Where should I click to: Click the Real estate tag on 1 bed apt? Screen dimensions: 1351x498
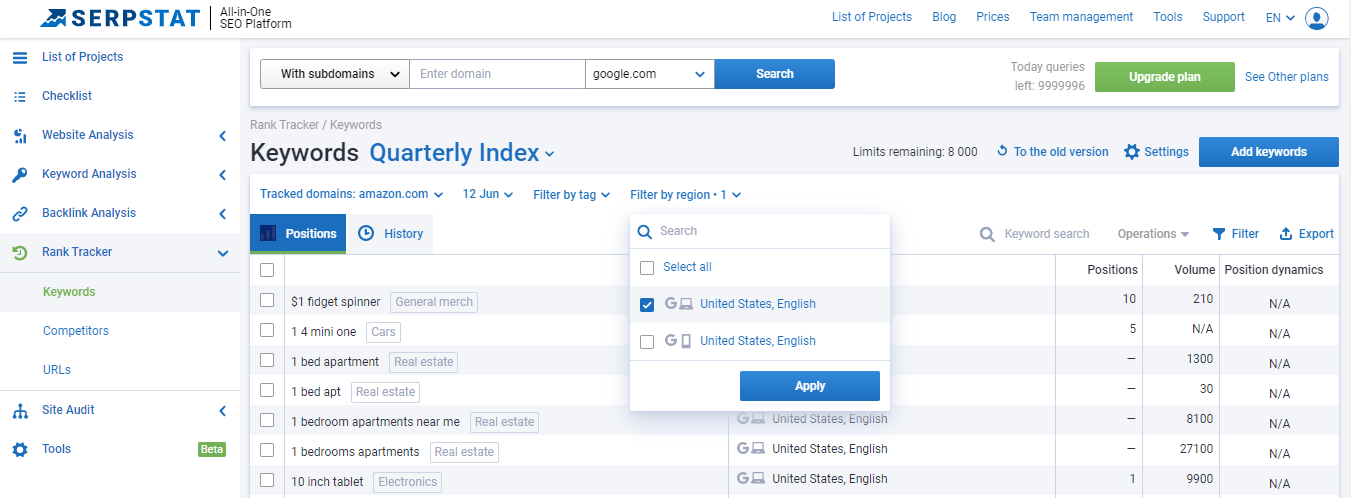click(385, 392)
